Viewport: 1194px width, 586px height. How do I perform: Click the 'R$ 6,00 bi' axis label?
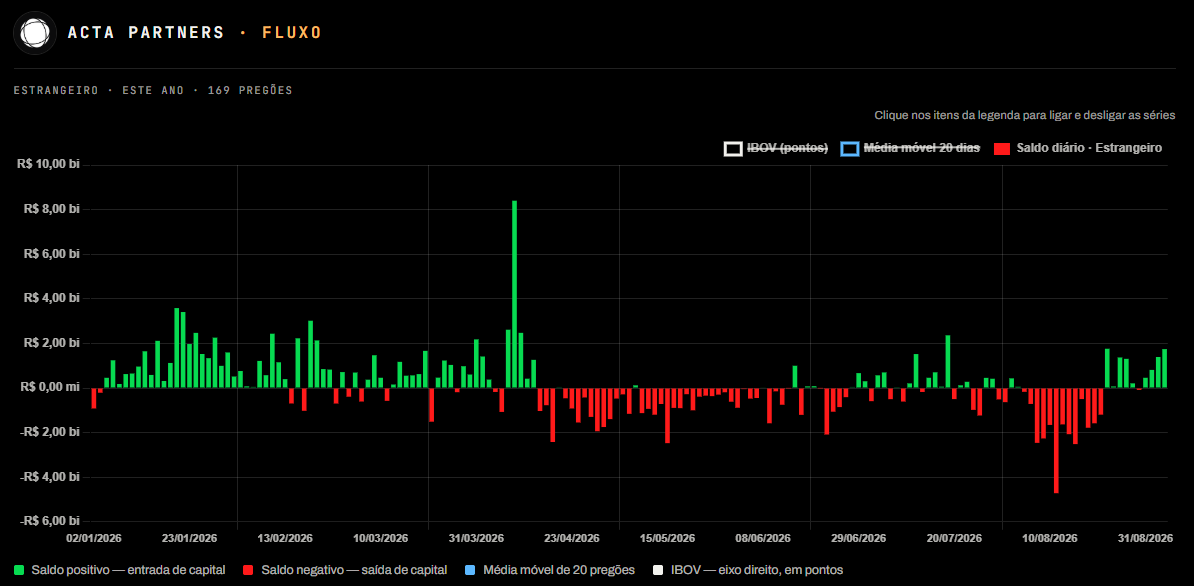pyautogui.click(x=51, y=253)
